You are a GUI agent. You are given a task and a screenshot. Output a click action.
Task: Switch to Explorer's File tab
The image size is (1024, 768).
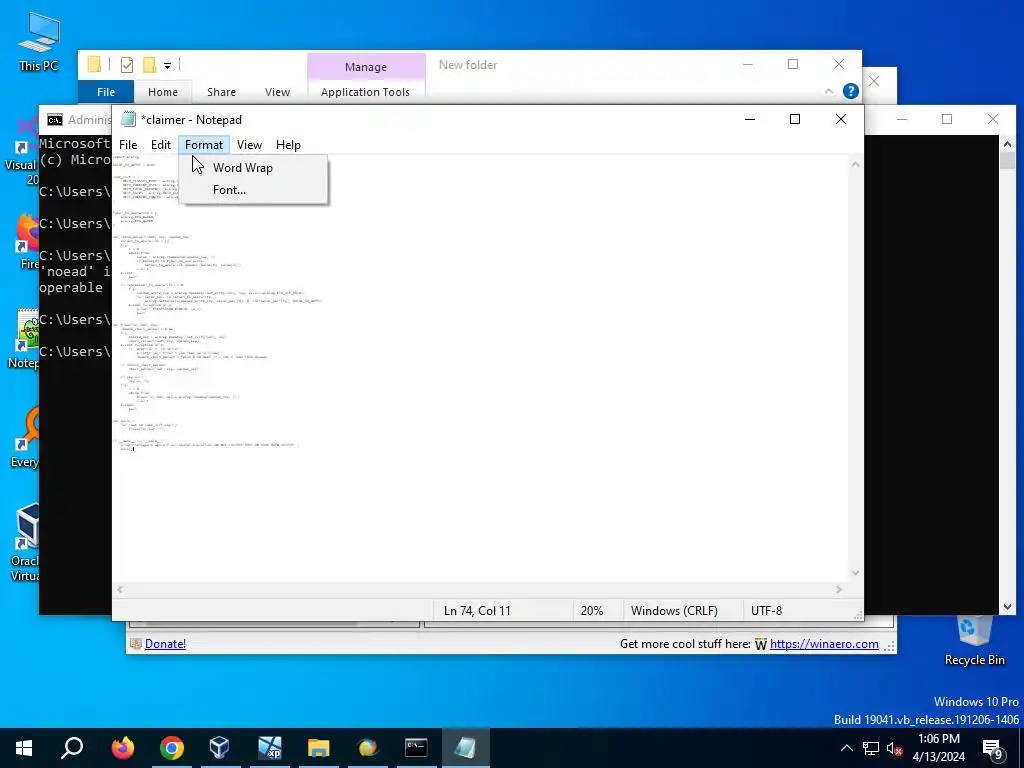click(106, 92)
